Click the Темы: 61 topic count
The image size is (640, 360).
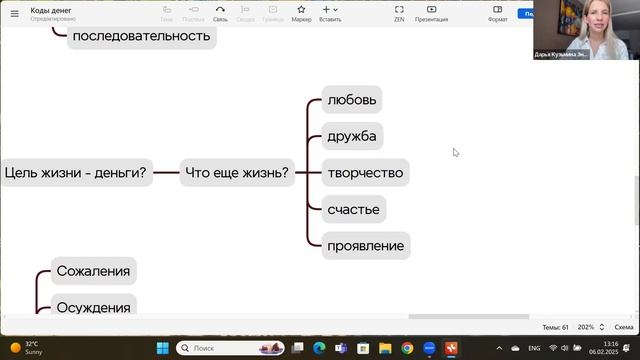[555, 327]
